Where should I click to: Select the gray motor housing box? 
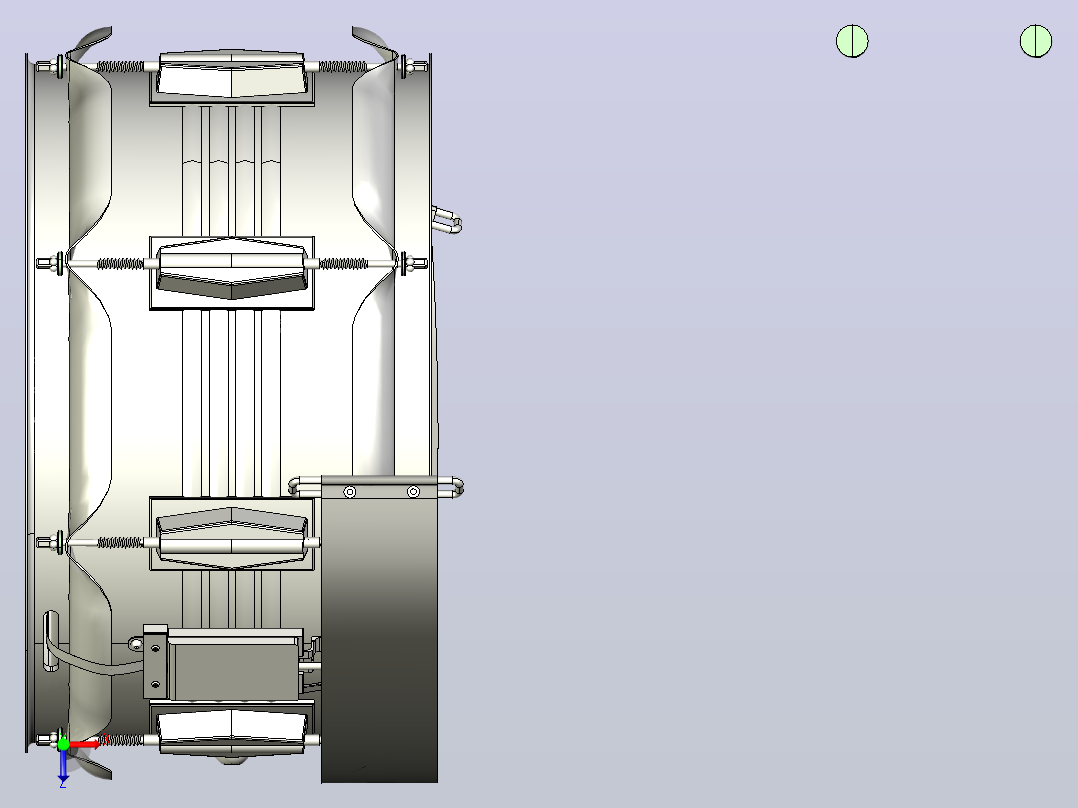[234, 664]
